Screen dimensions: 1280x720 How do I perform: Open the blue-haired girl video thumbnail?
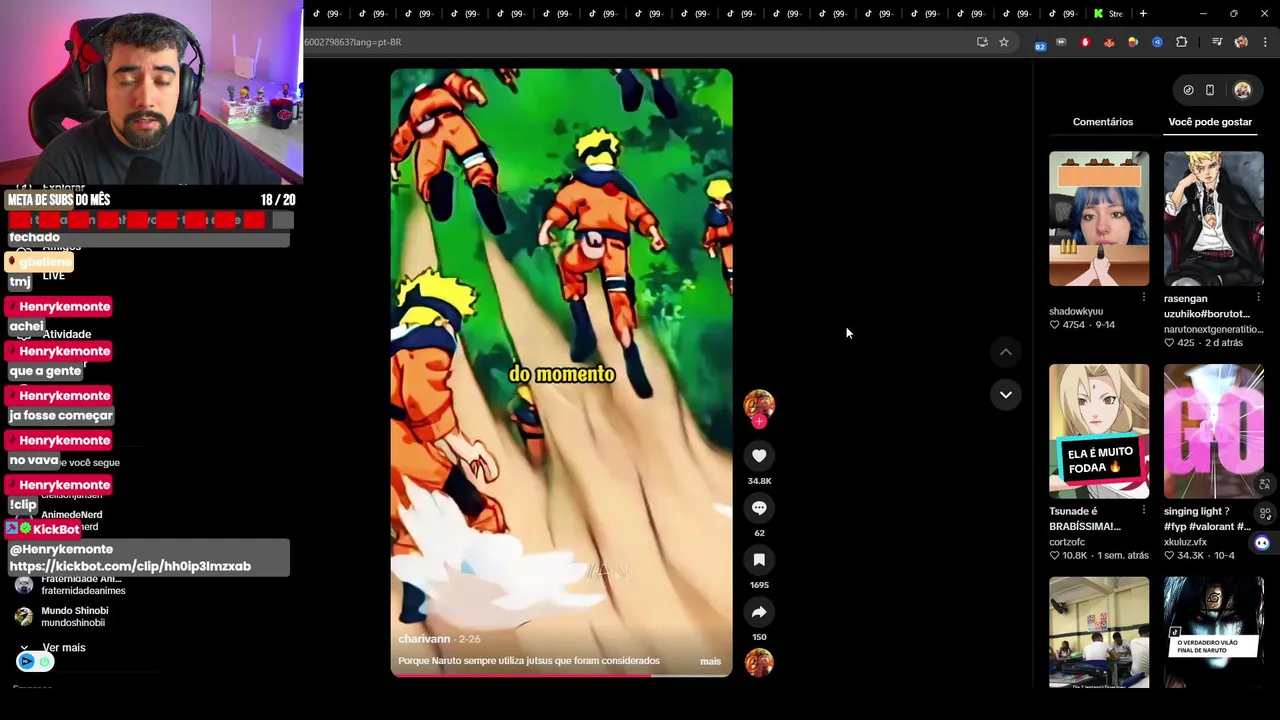point(1099,219)
